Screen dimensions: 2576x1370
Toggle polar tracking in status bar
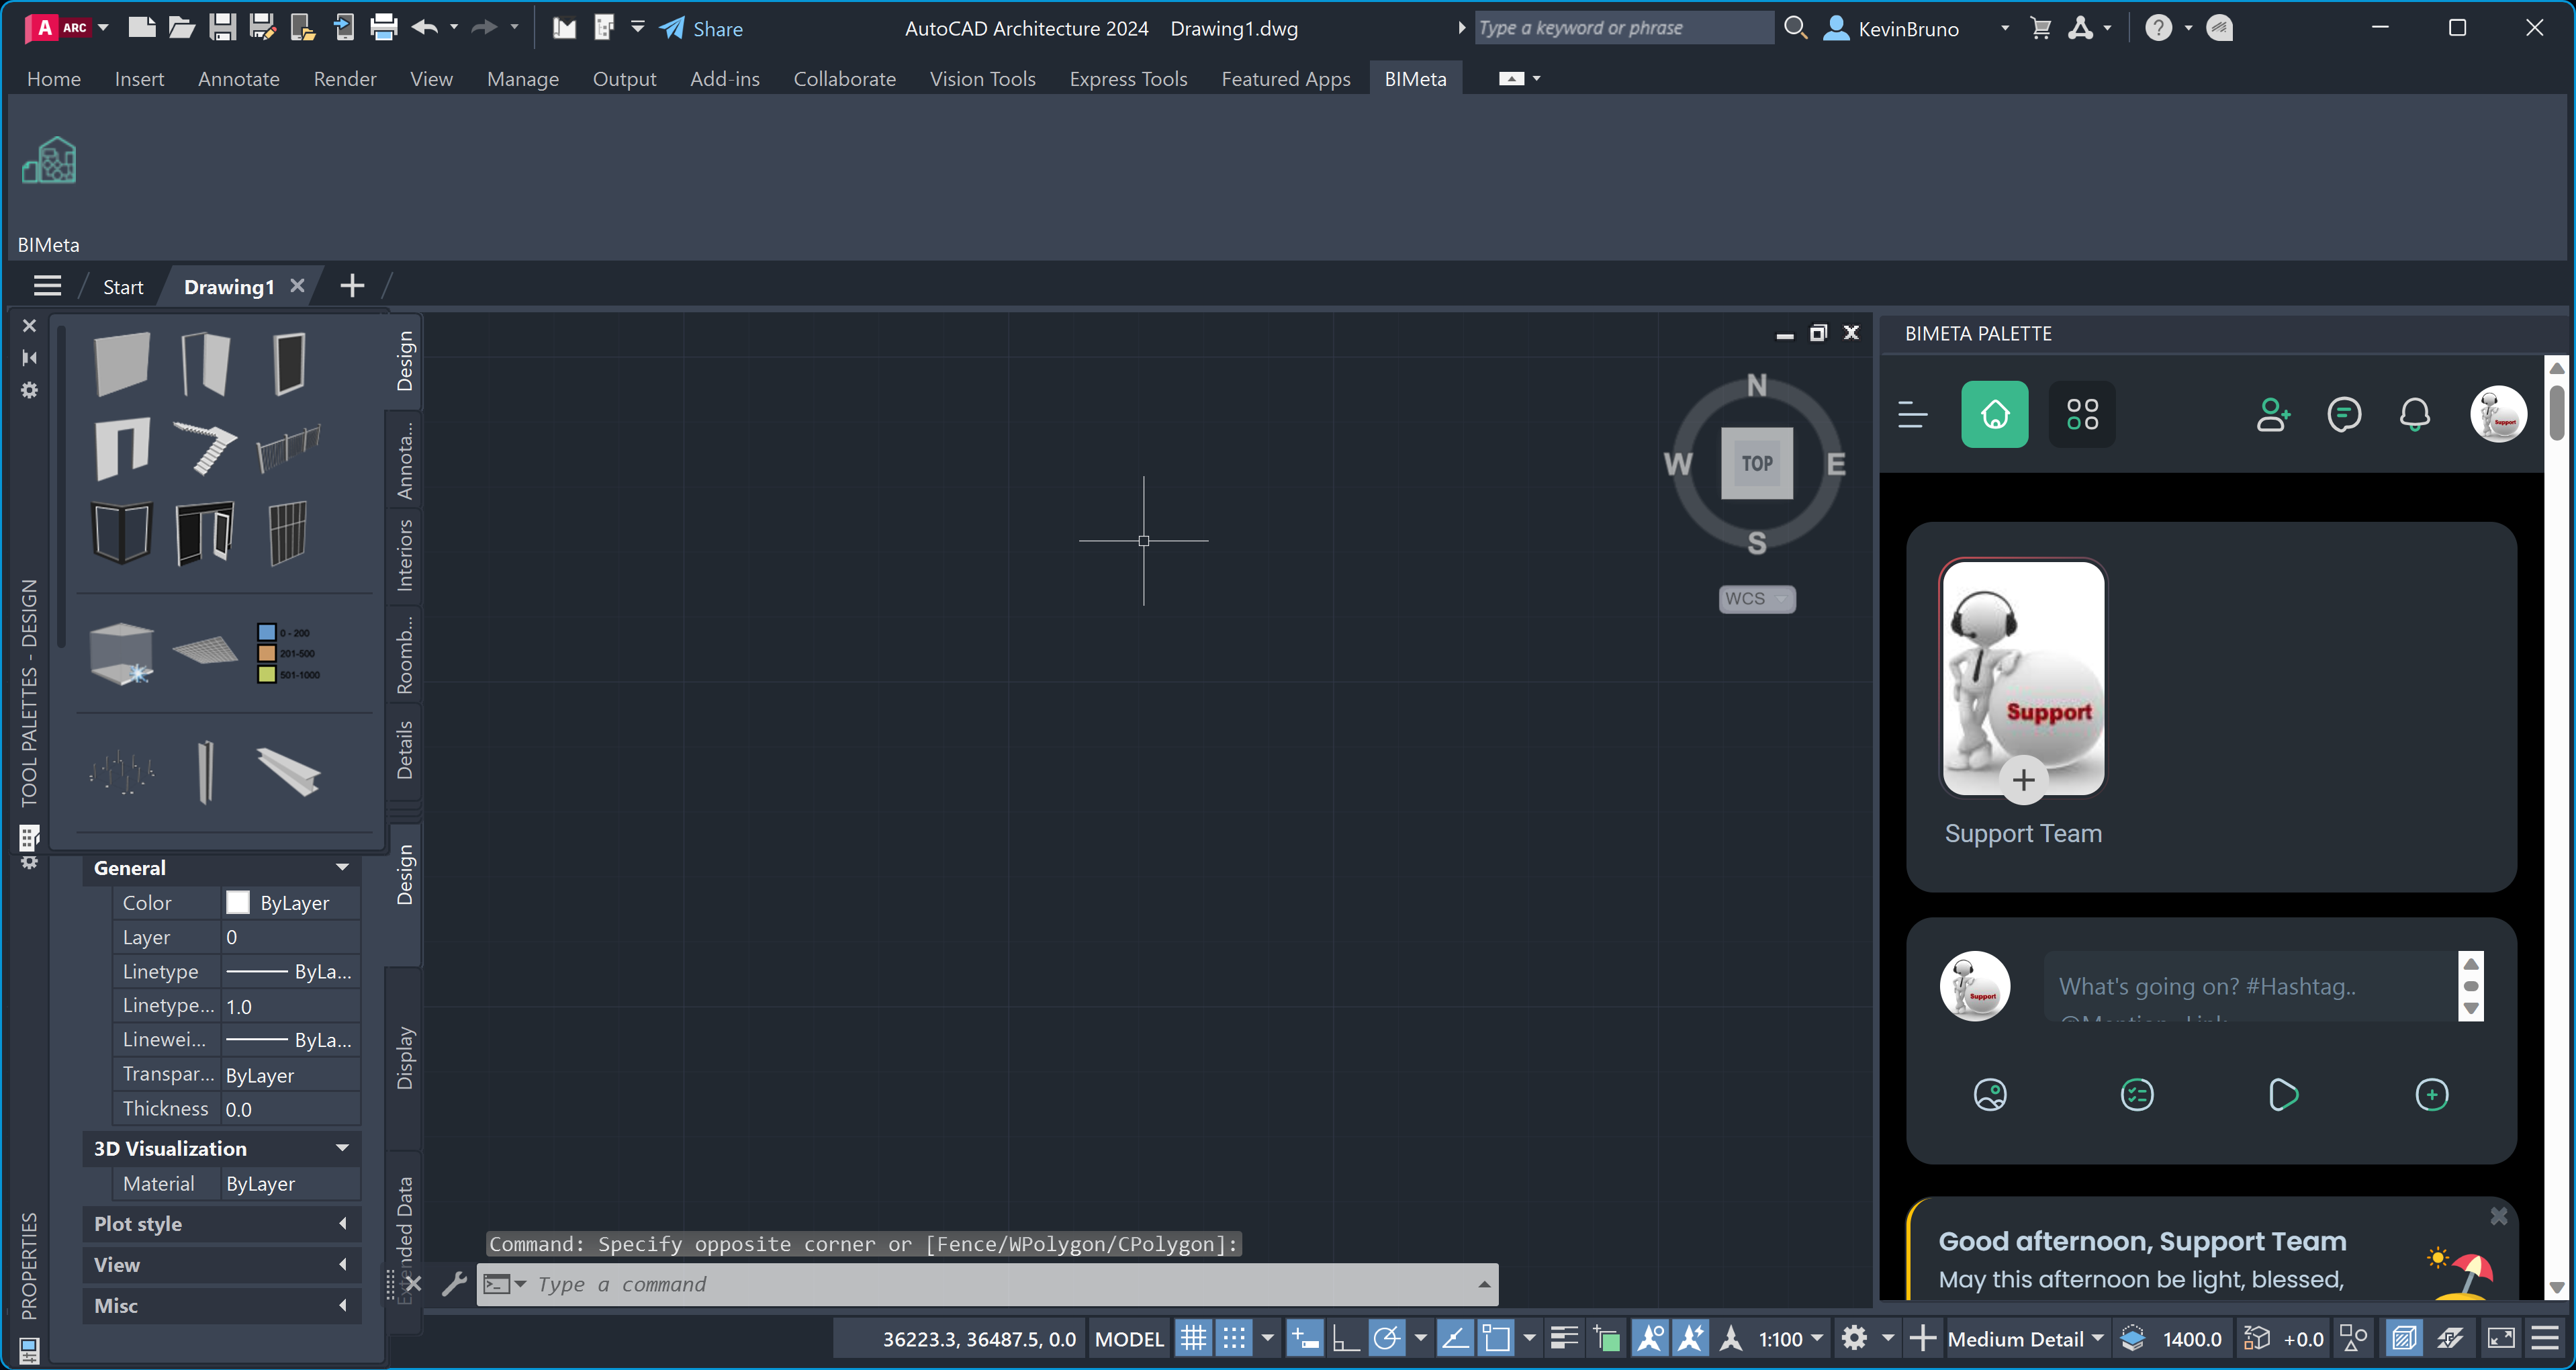tap(1387, 1339)
